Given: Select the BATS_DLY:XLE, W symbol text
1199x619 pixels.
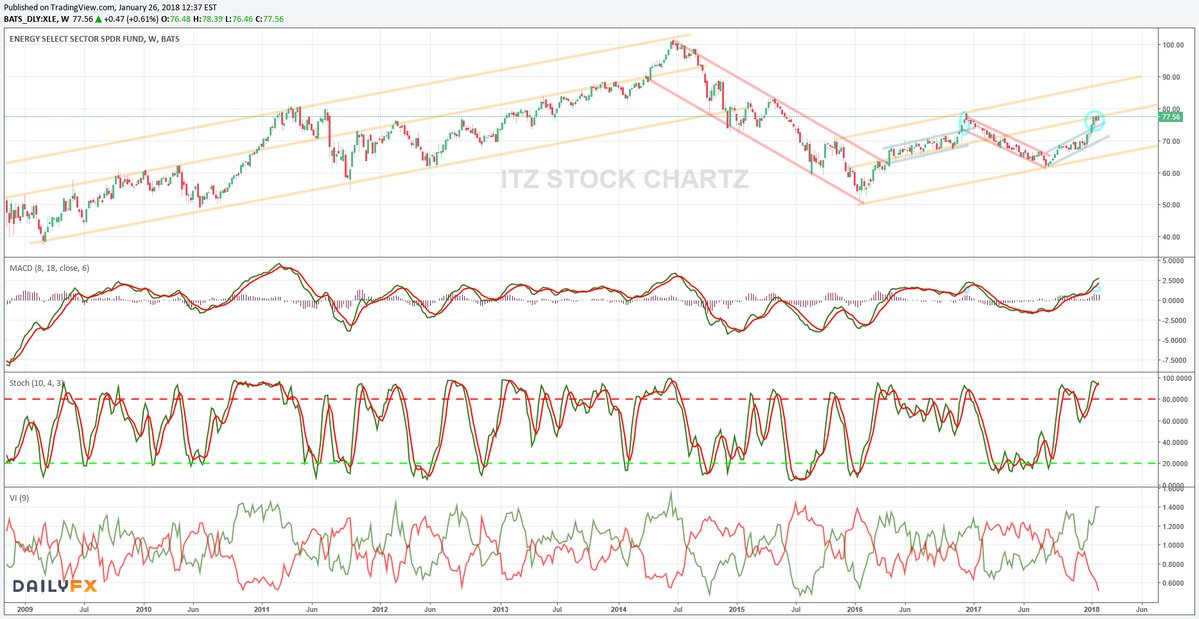Looking at the screenshot, I should point(37,18).
